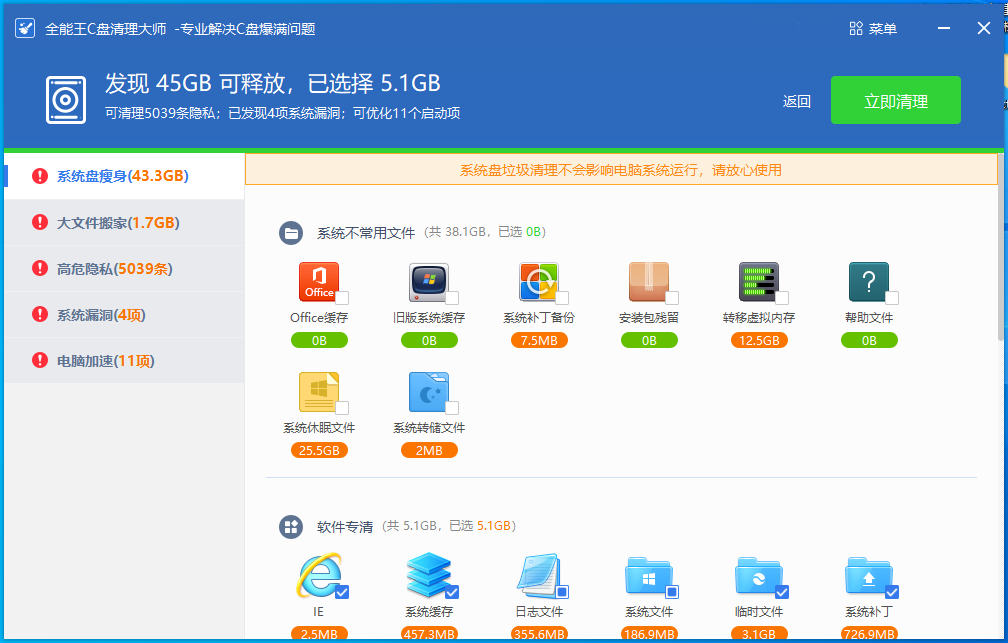The image size is (1008, 643).
Task: Click the 旧版系统缓存 item icon
Action: 430,282
